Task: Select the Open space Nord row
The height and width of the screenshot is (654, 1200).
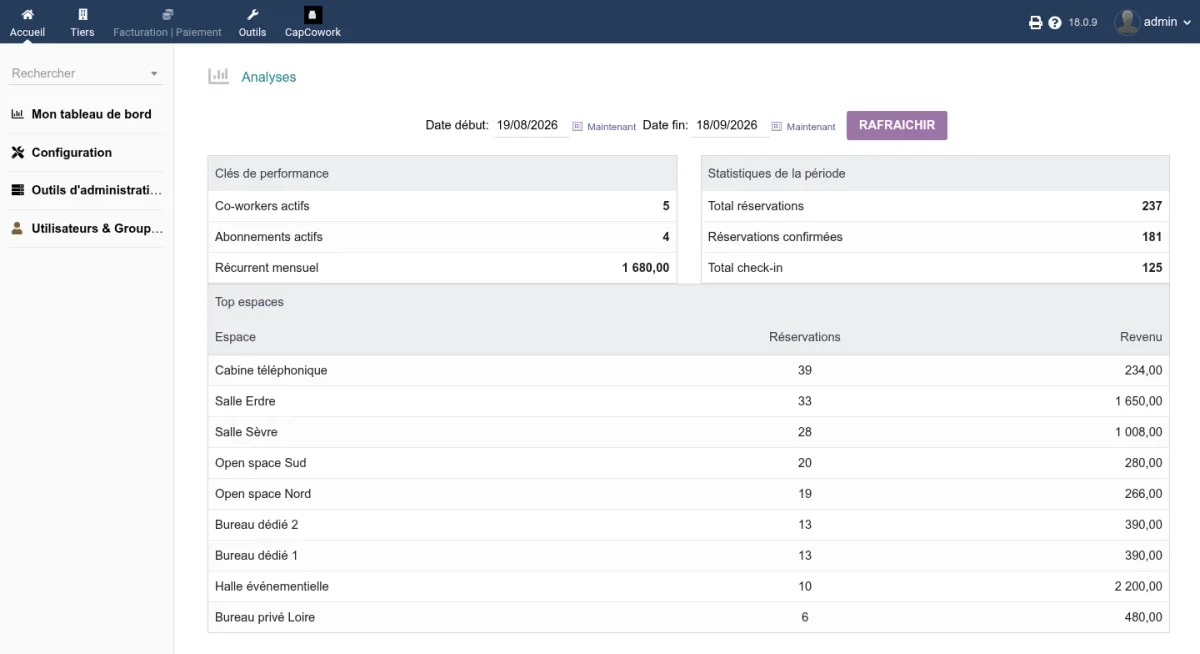Action: (x=688, y=494)
